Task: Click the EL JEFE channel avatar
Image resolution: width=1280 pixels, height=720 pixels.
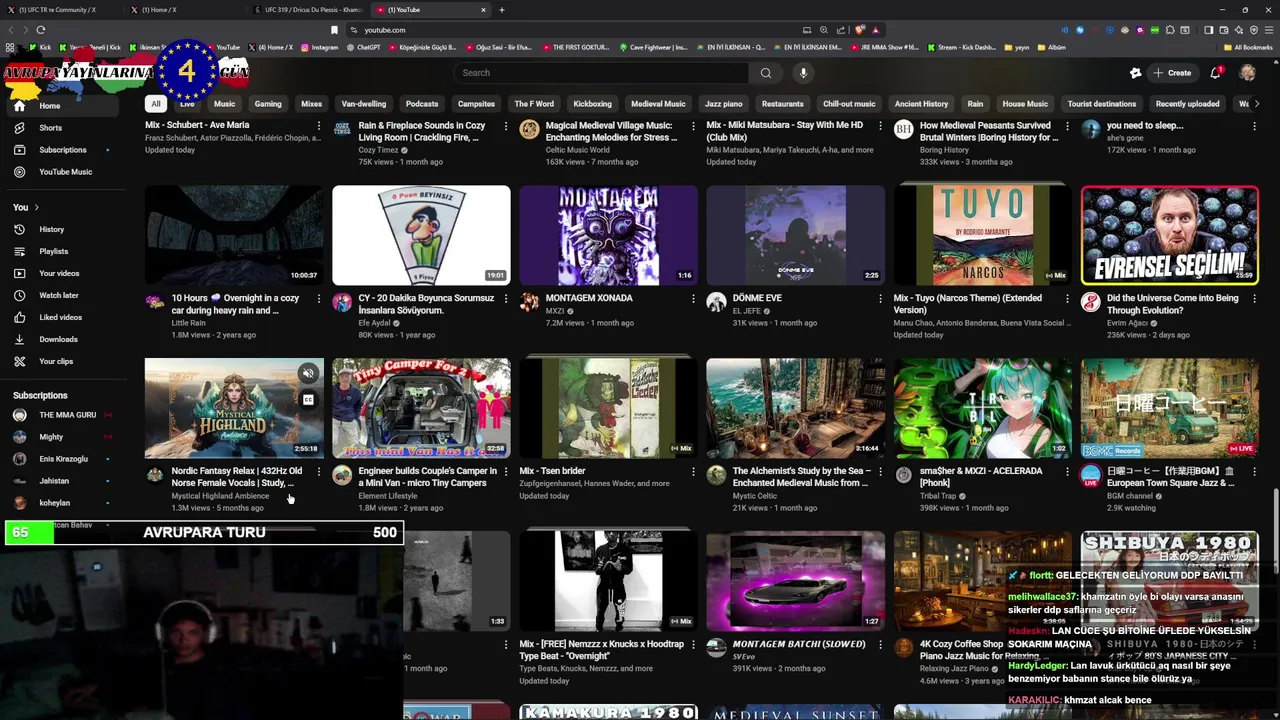Action: pyautogui.click(x=716, y=302)
